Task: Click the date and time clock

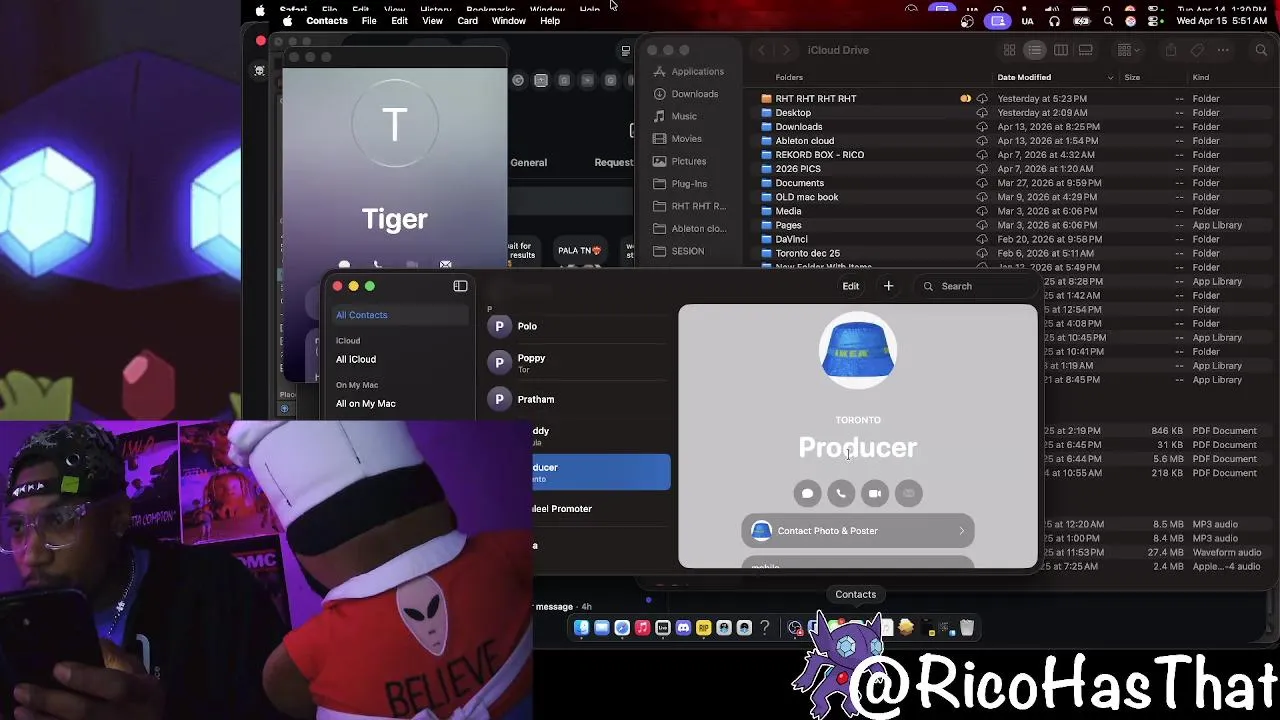Action: coord(1222,21)
